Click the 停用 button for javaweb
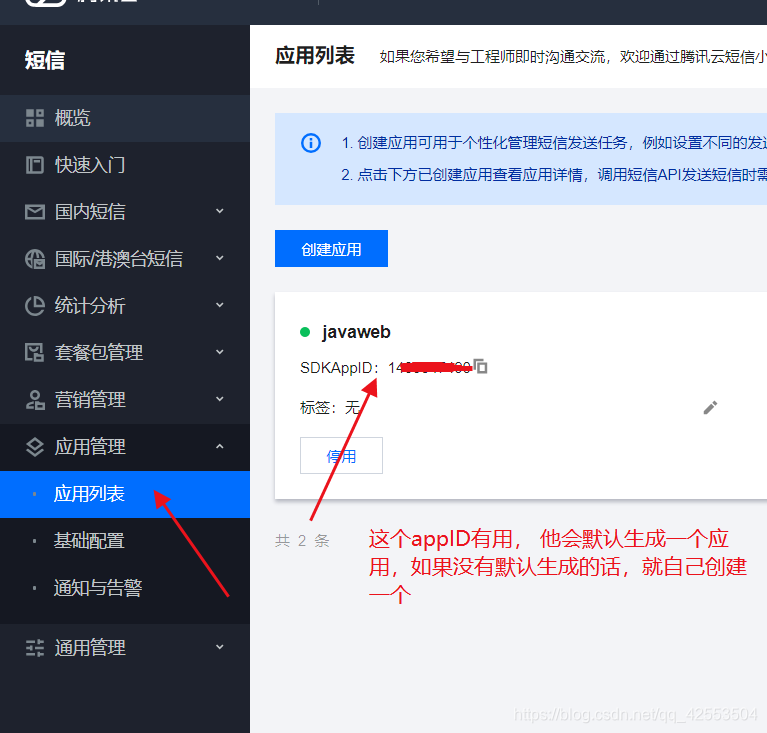This screenshot has height=733, width=767. [x=341, y=456]
